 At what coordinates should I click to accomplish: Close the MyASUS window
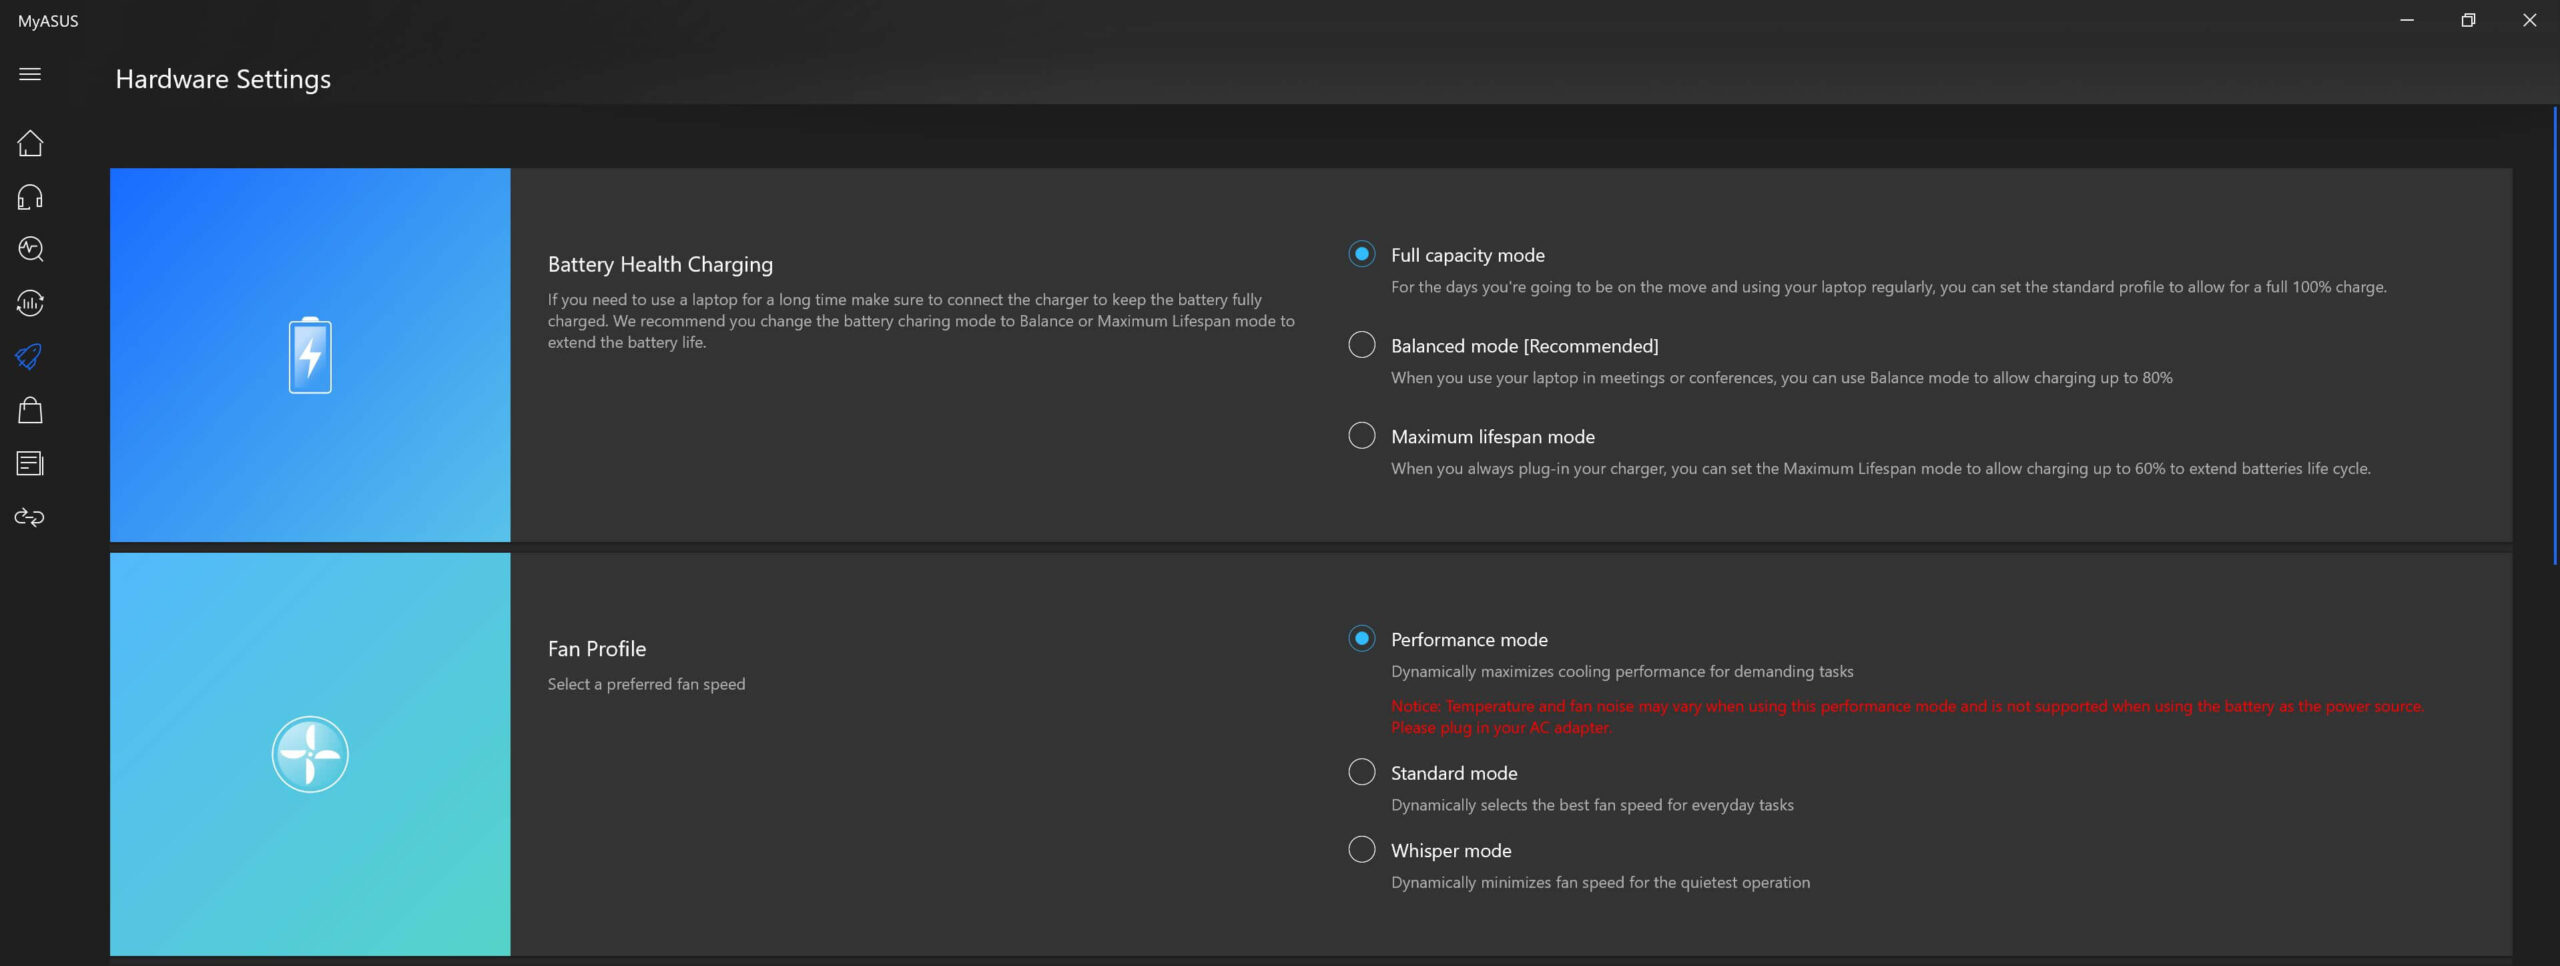(x=2529, y=20)
